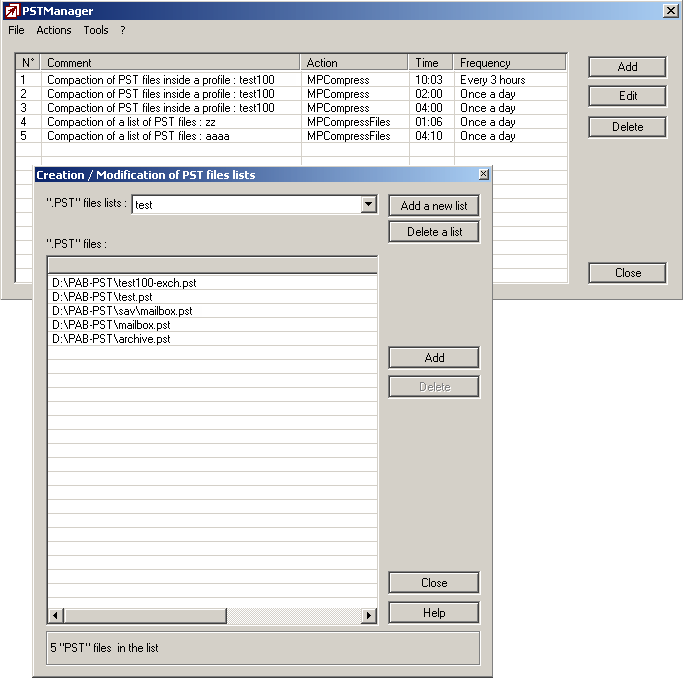This screenshot has height=678, width=683.
Task: Click the horizontal scrollbar left arrow
Action: [x=55, y=616]
